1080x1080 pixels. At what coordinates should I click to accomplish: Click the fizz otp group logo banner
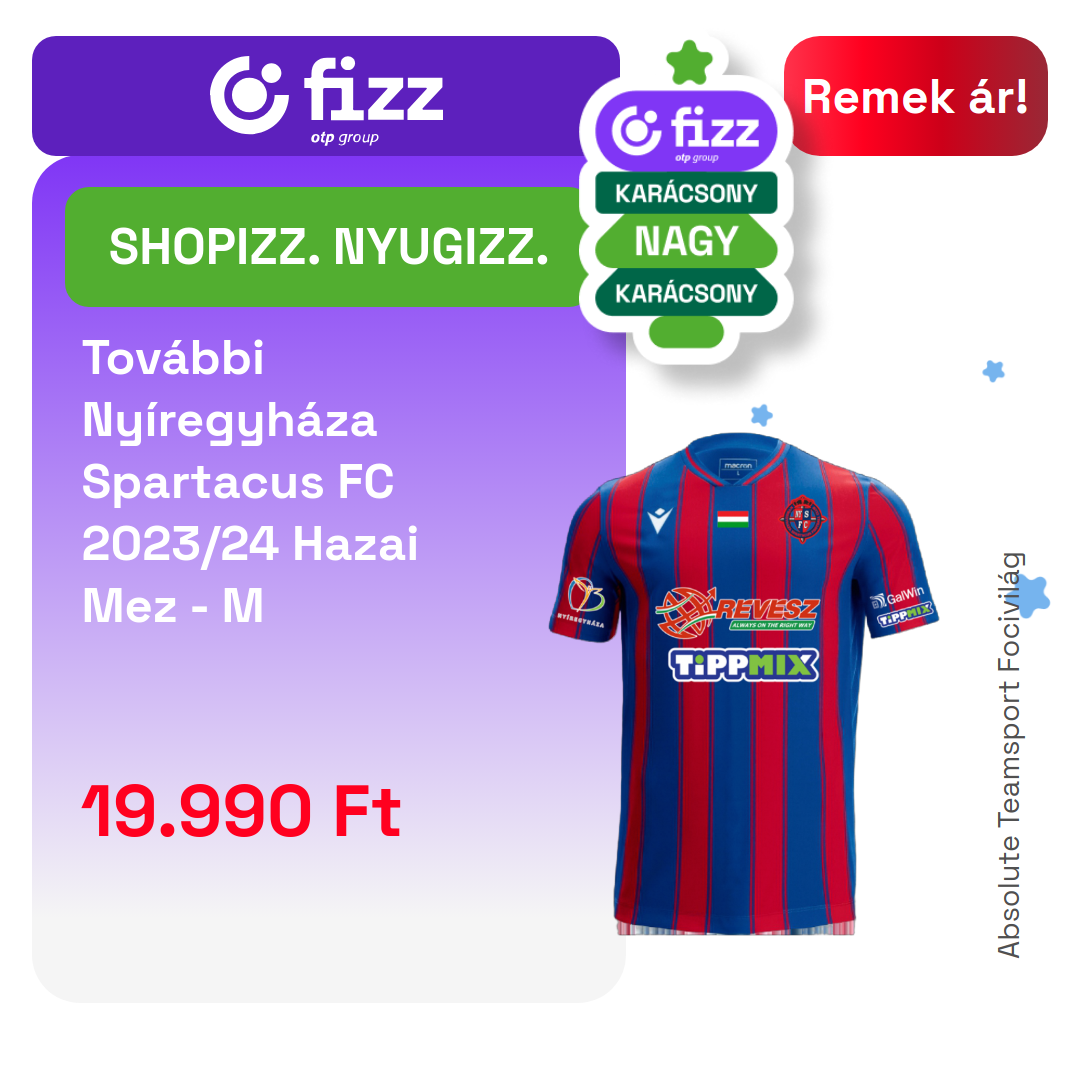point(326,96)
